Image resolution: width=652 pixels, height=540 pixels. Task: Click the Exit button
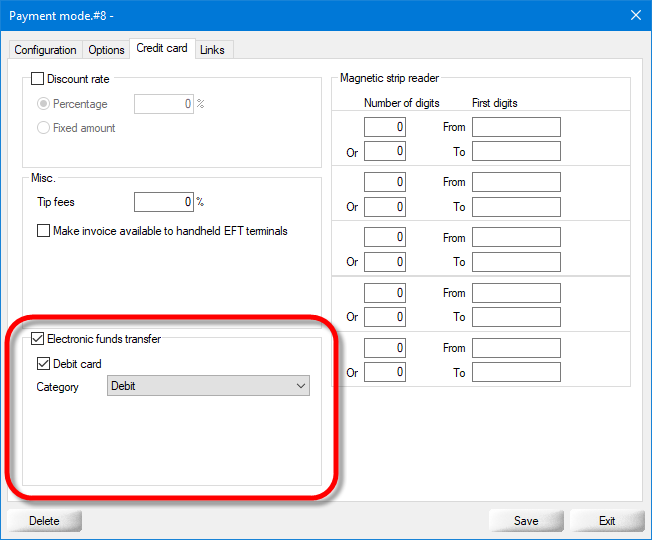tap(607, 521)
